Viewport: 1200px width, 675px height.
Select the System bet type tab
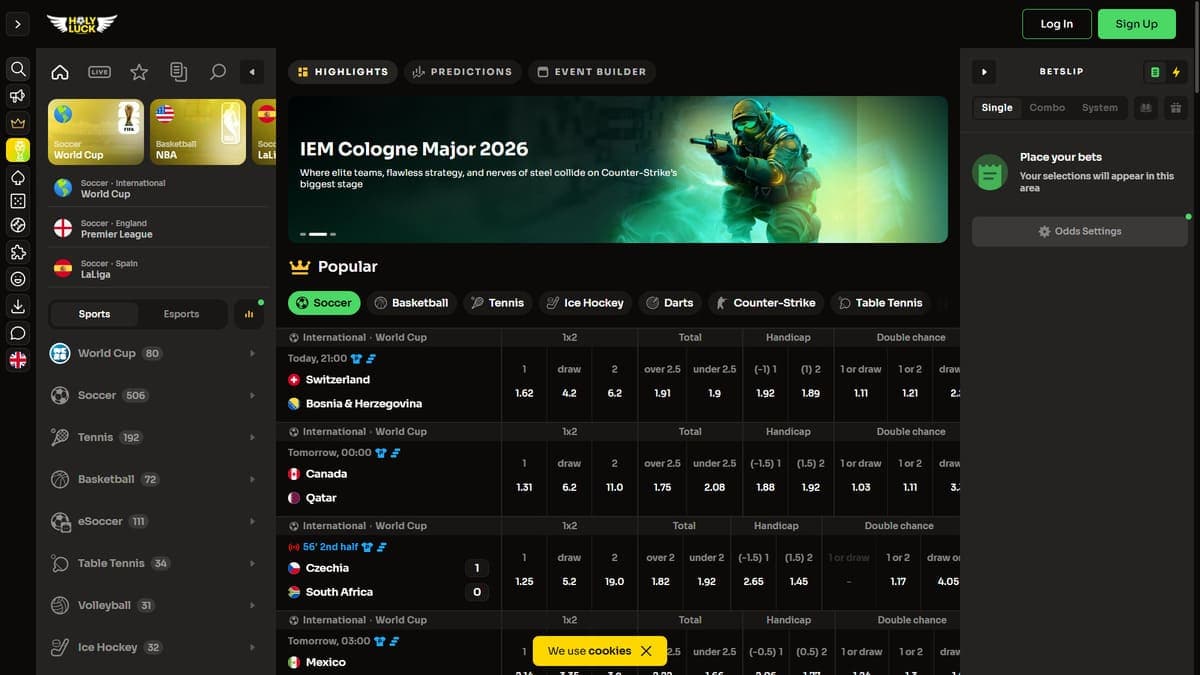point(1100,108)
